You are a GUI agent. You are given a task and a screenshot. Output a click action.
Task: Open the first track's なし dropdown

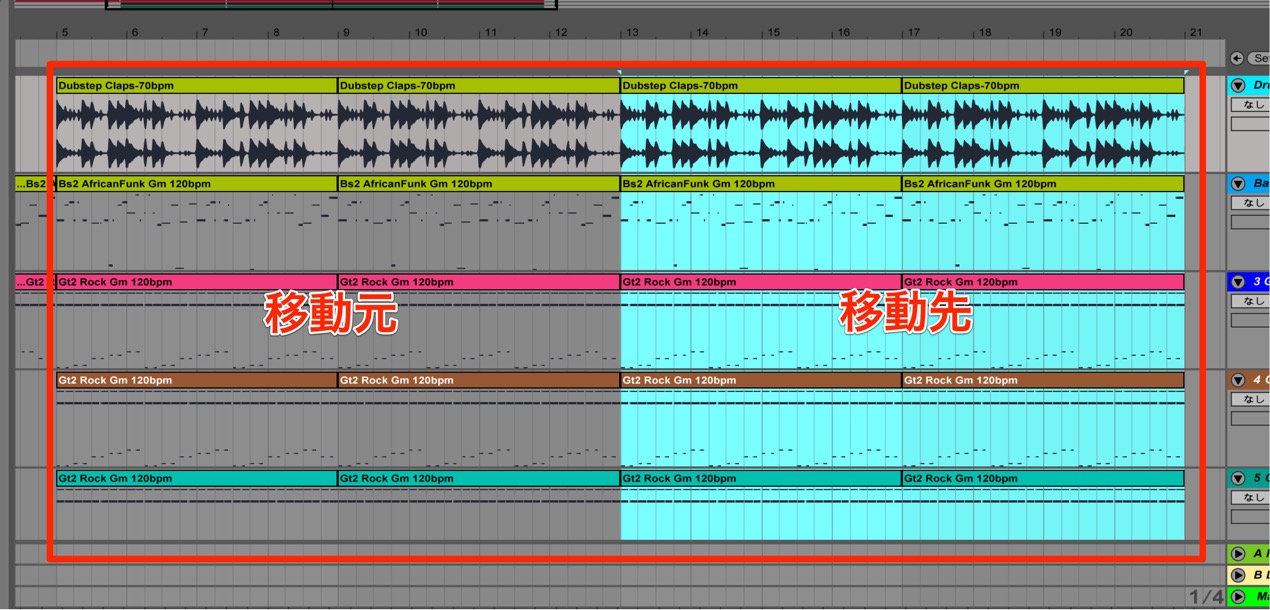[x=1250, y=104]
